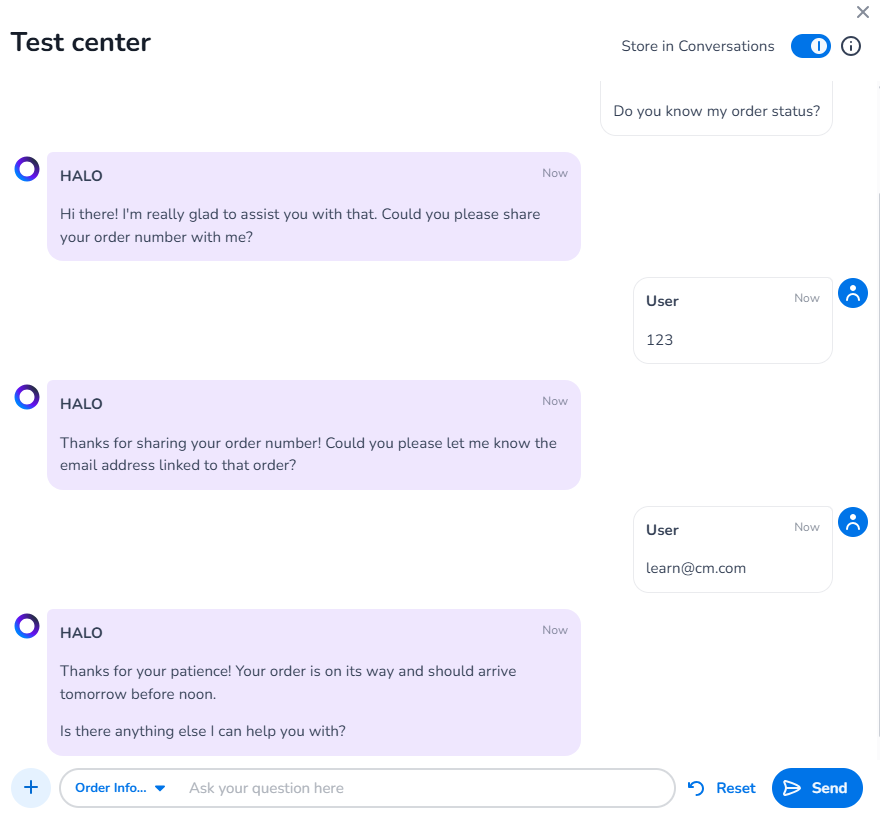Viewport: 880px width, 814px height.
Task: Click the Ask your question here field
Action: pos(427,788)
